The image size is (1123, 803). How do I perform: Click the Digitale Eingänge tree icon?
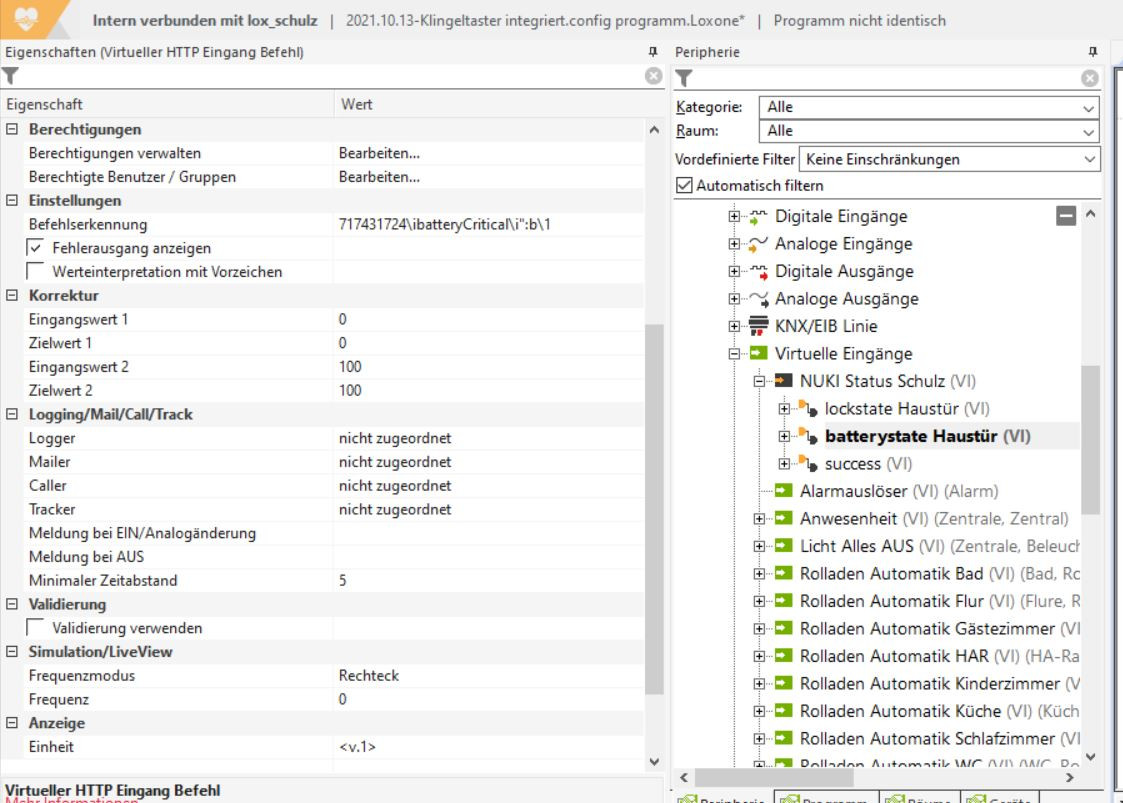pyautogui.click(x=762, y=216)
